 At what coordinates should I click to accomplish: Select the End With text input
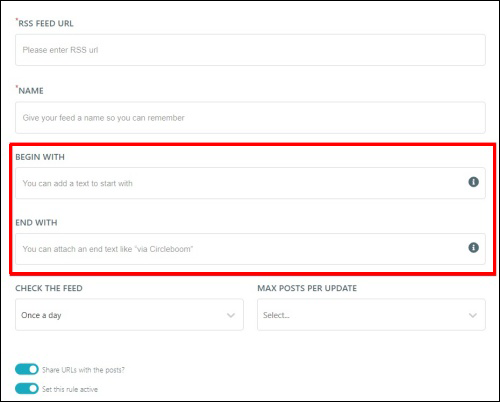click(250, 249)
